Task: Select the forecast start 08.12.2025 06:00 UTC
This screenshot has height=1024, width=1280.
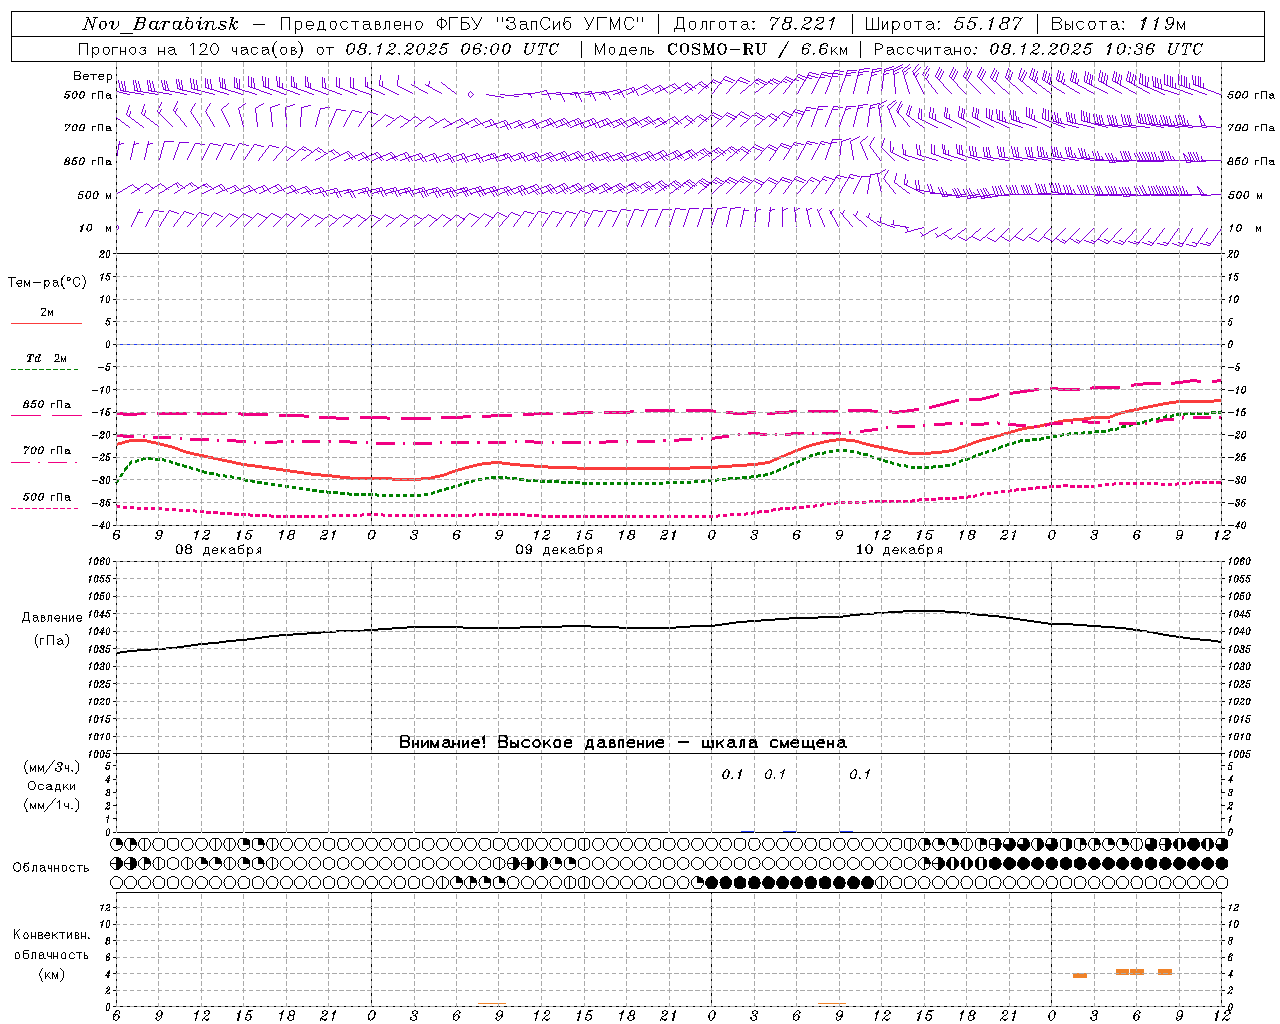Action: (x=452, y=49)
